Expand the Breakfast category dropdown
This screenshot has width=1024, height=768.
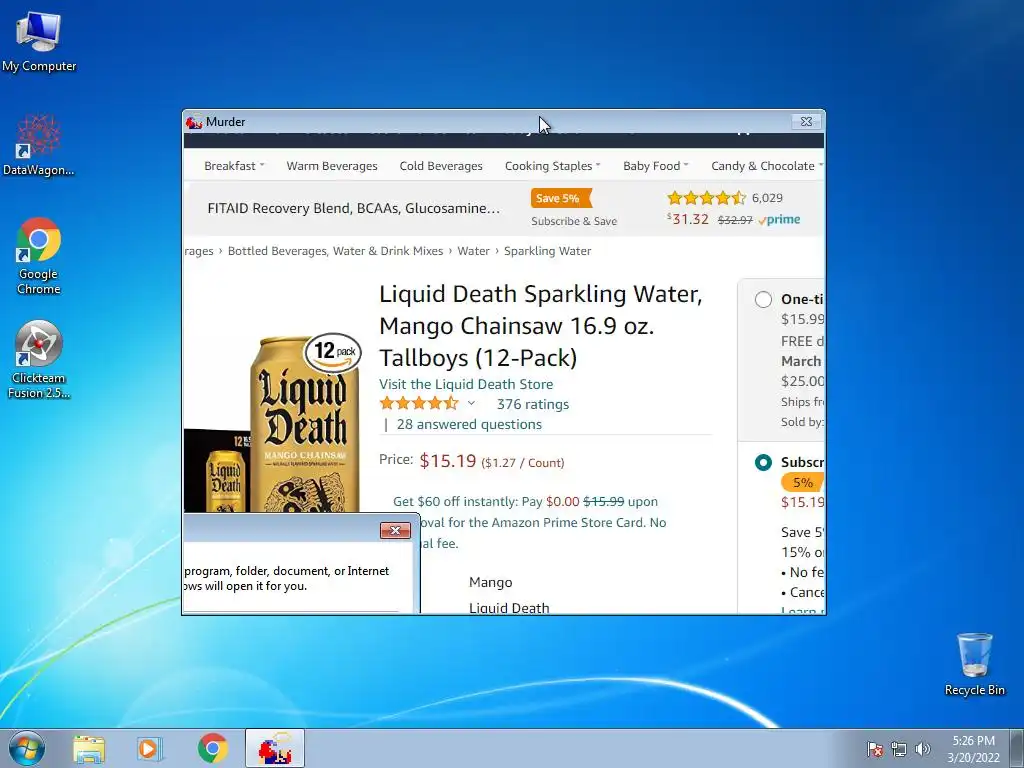pyautogui.click(x=234, y=166)
